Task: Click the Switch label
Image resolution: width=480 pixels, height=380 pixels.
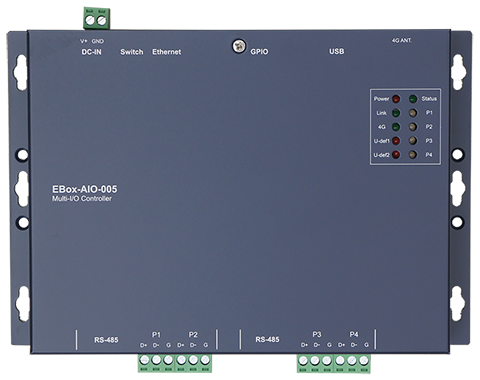Action: pyautogui.click(x=132, y=52)
